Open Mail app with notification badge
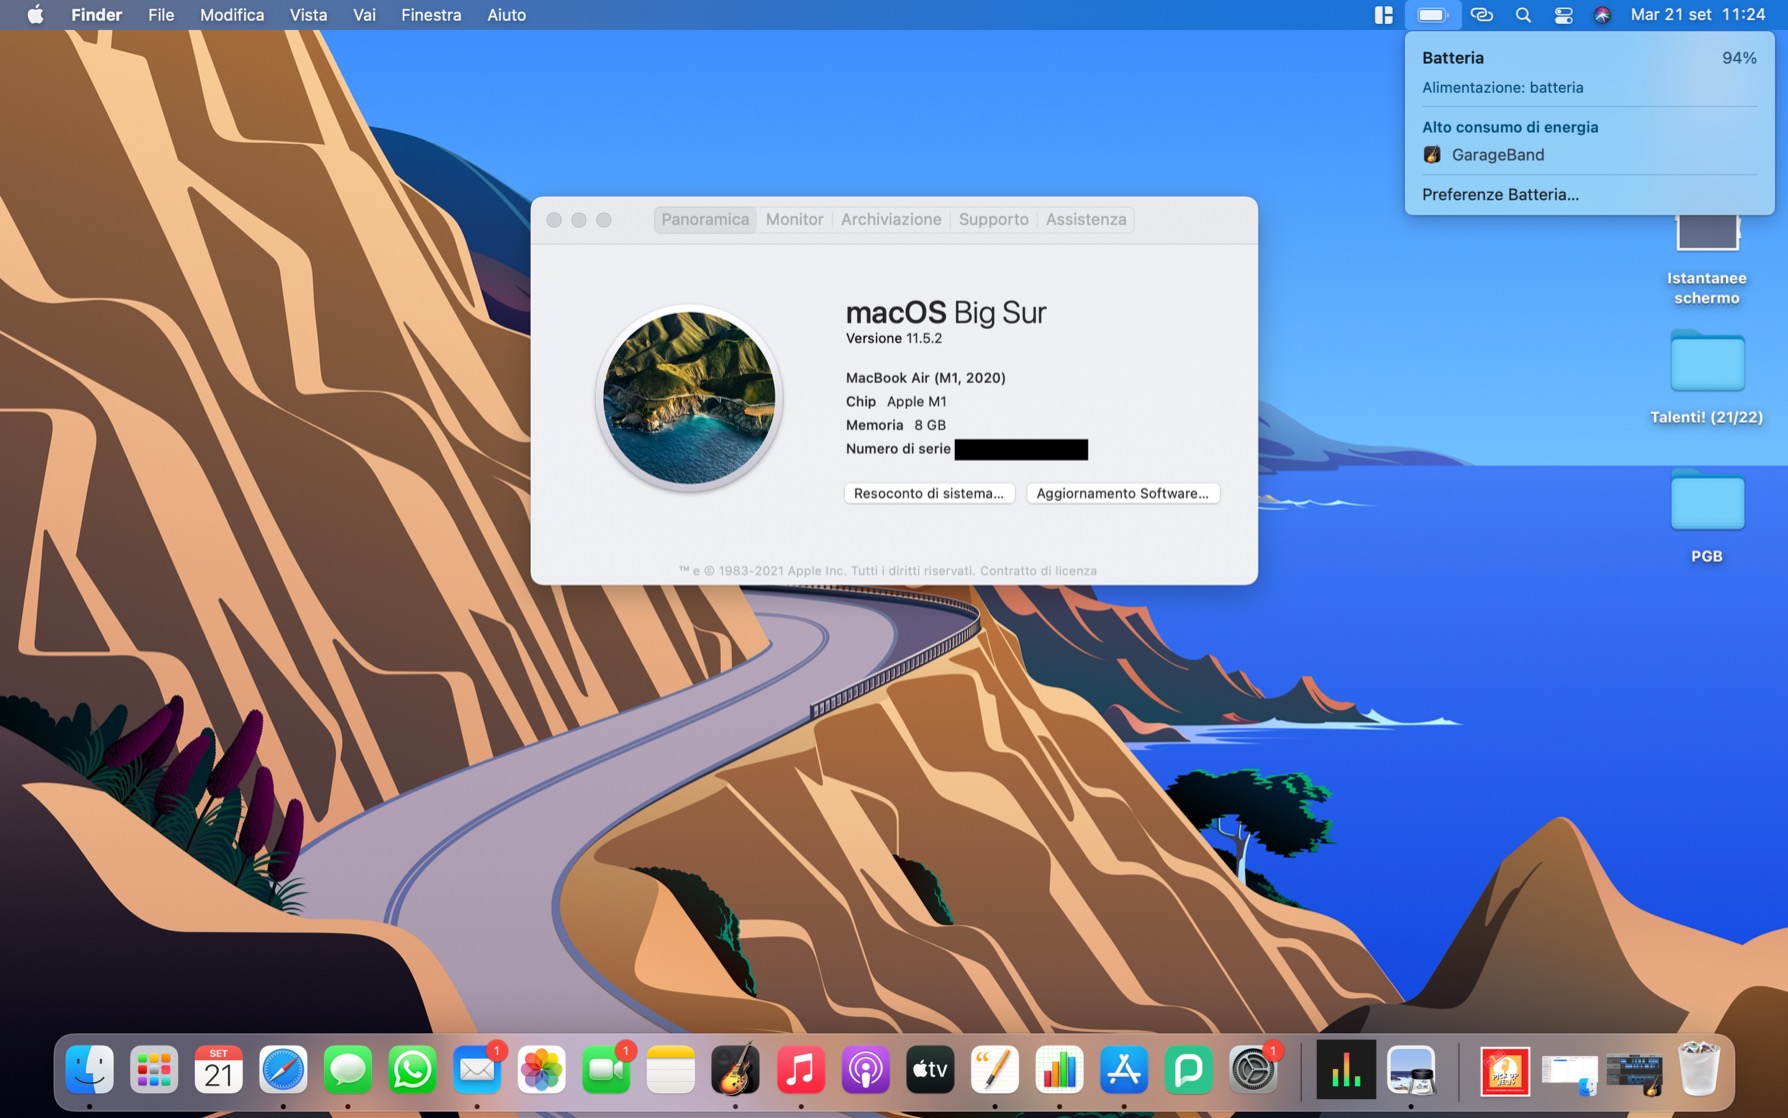Image resolution: width=1788 pixels, height=1118 pixels. pos(477,1070)
